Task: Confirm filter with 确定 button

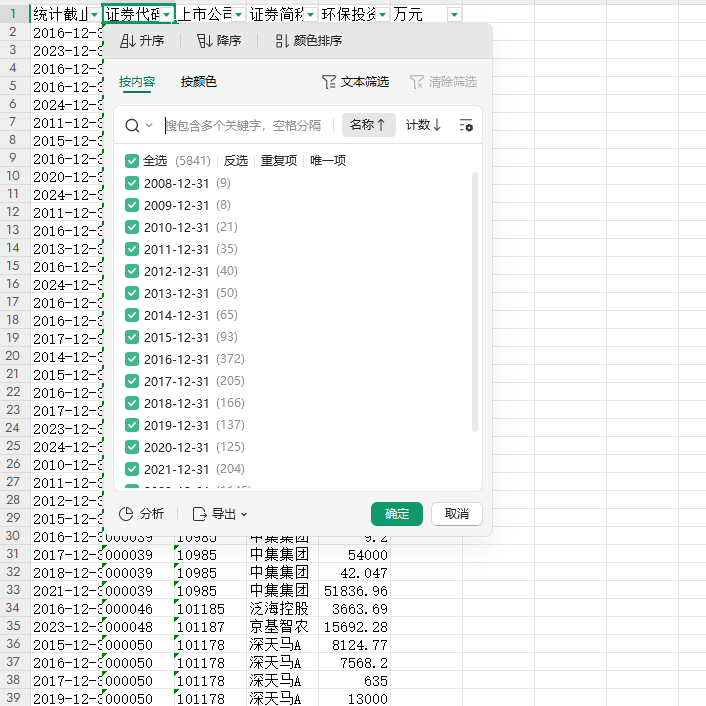Action: click(397, 514)
